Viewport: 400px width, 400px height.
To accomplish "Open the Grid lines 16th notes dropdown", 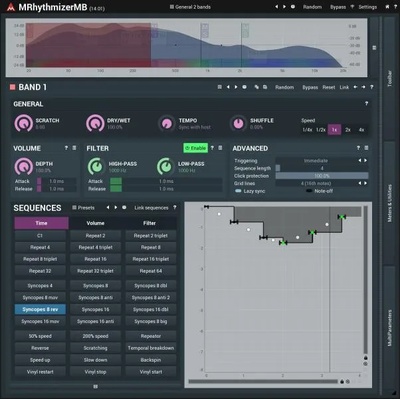I will pyautogui.click(x=316, y=183).
